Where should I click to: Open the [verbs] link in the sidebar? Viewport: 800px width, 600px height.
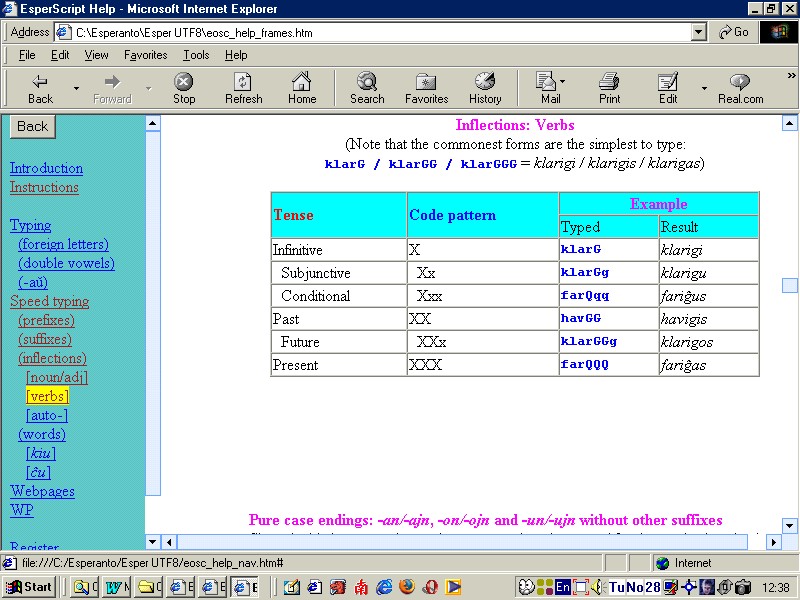[47, 396]
